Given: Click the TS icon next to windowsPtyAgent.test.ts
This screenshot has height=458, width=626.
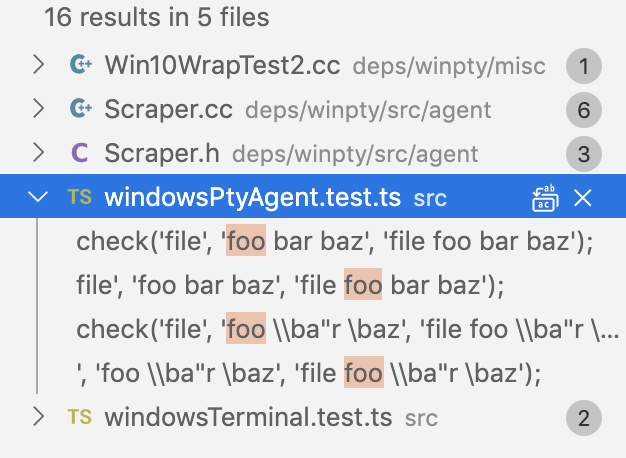Looking at the screenshot, I should pos(80,197).
